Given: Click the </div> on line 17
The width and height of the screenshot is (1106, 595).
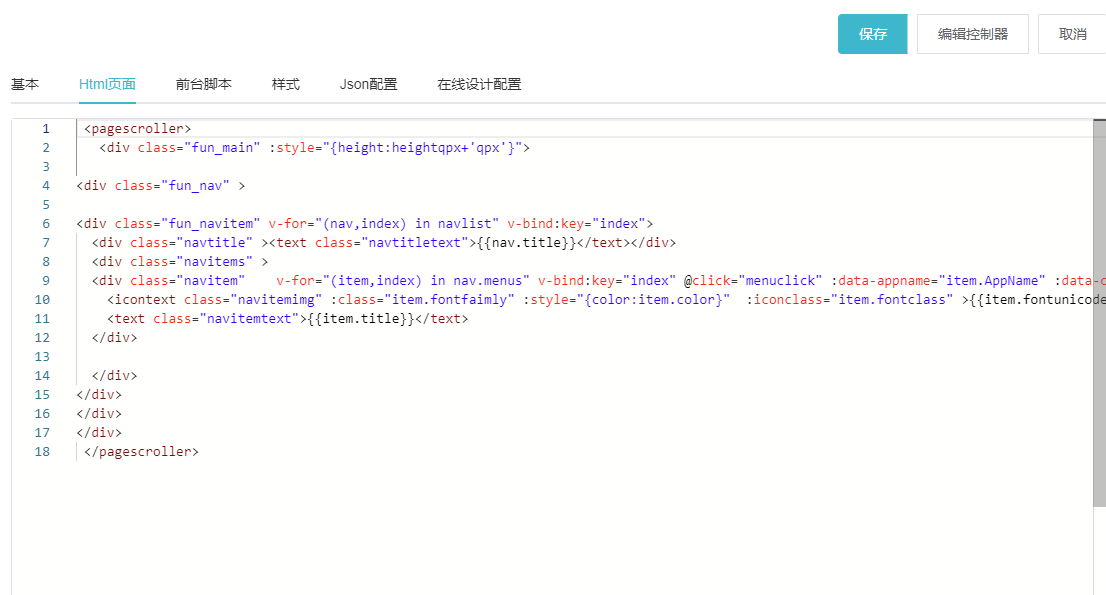Looking at the screenshot, I should (99, 433).
